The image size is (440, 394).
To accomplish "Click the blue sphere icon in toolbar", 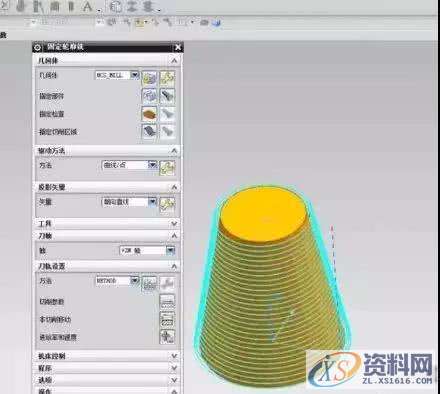I will coord(217,23).
